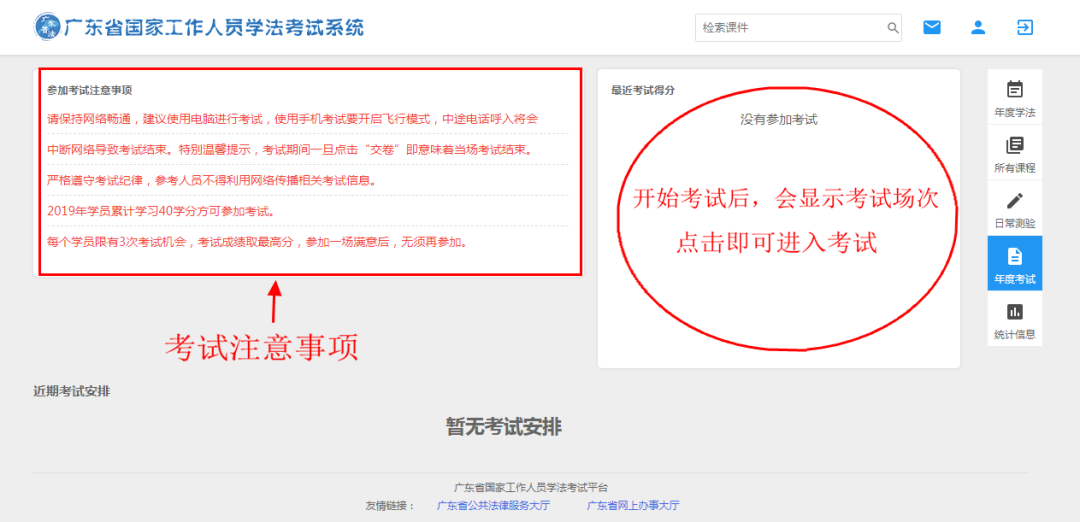
Task: Click notice line 2019年学员累计学习40学分
Action: 162,211
